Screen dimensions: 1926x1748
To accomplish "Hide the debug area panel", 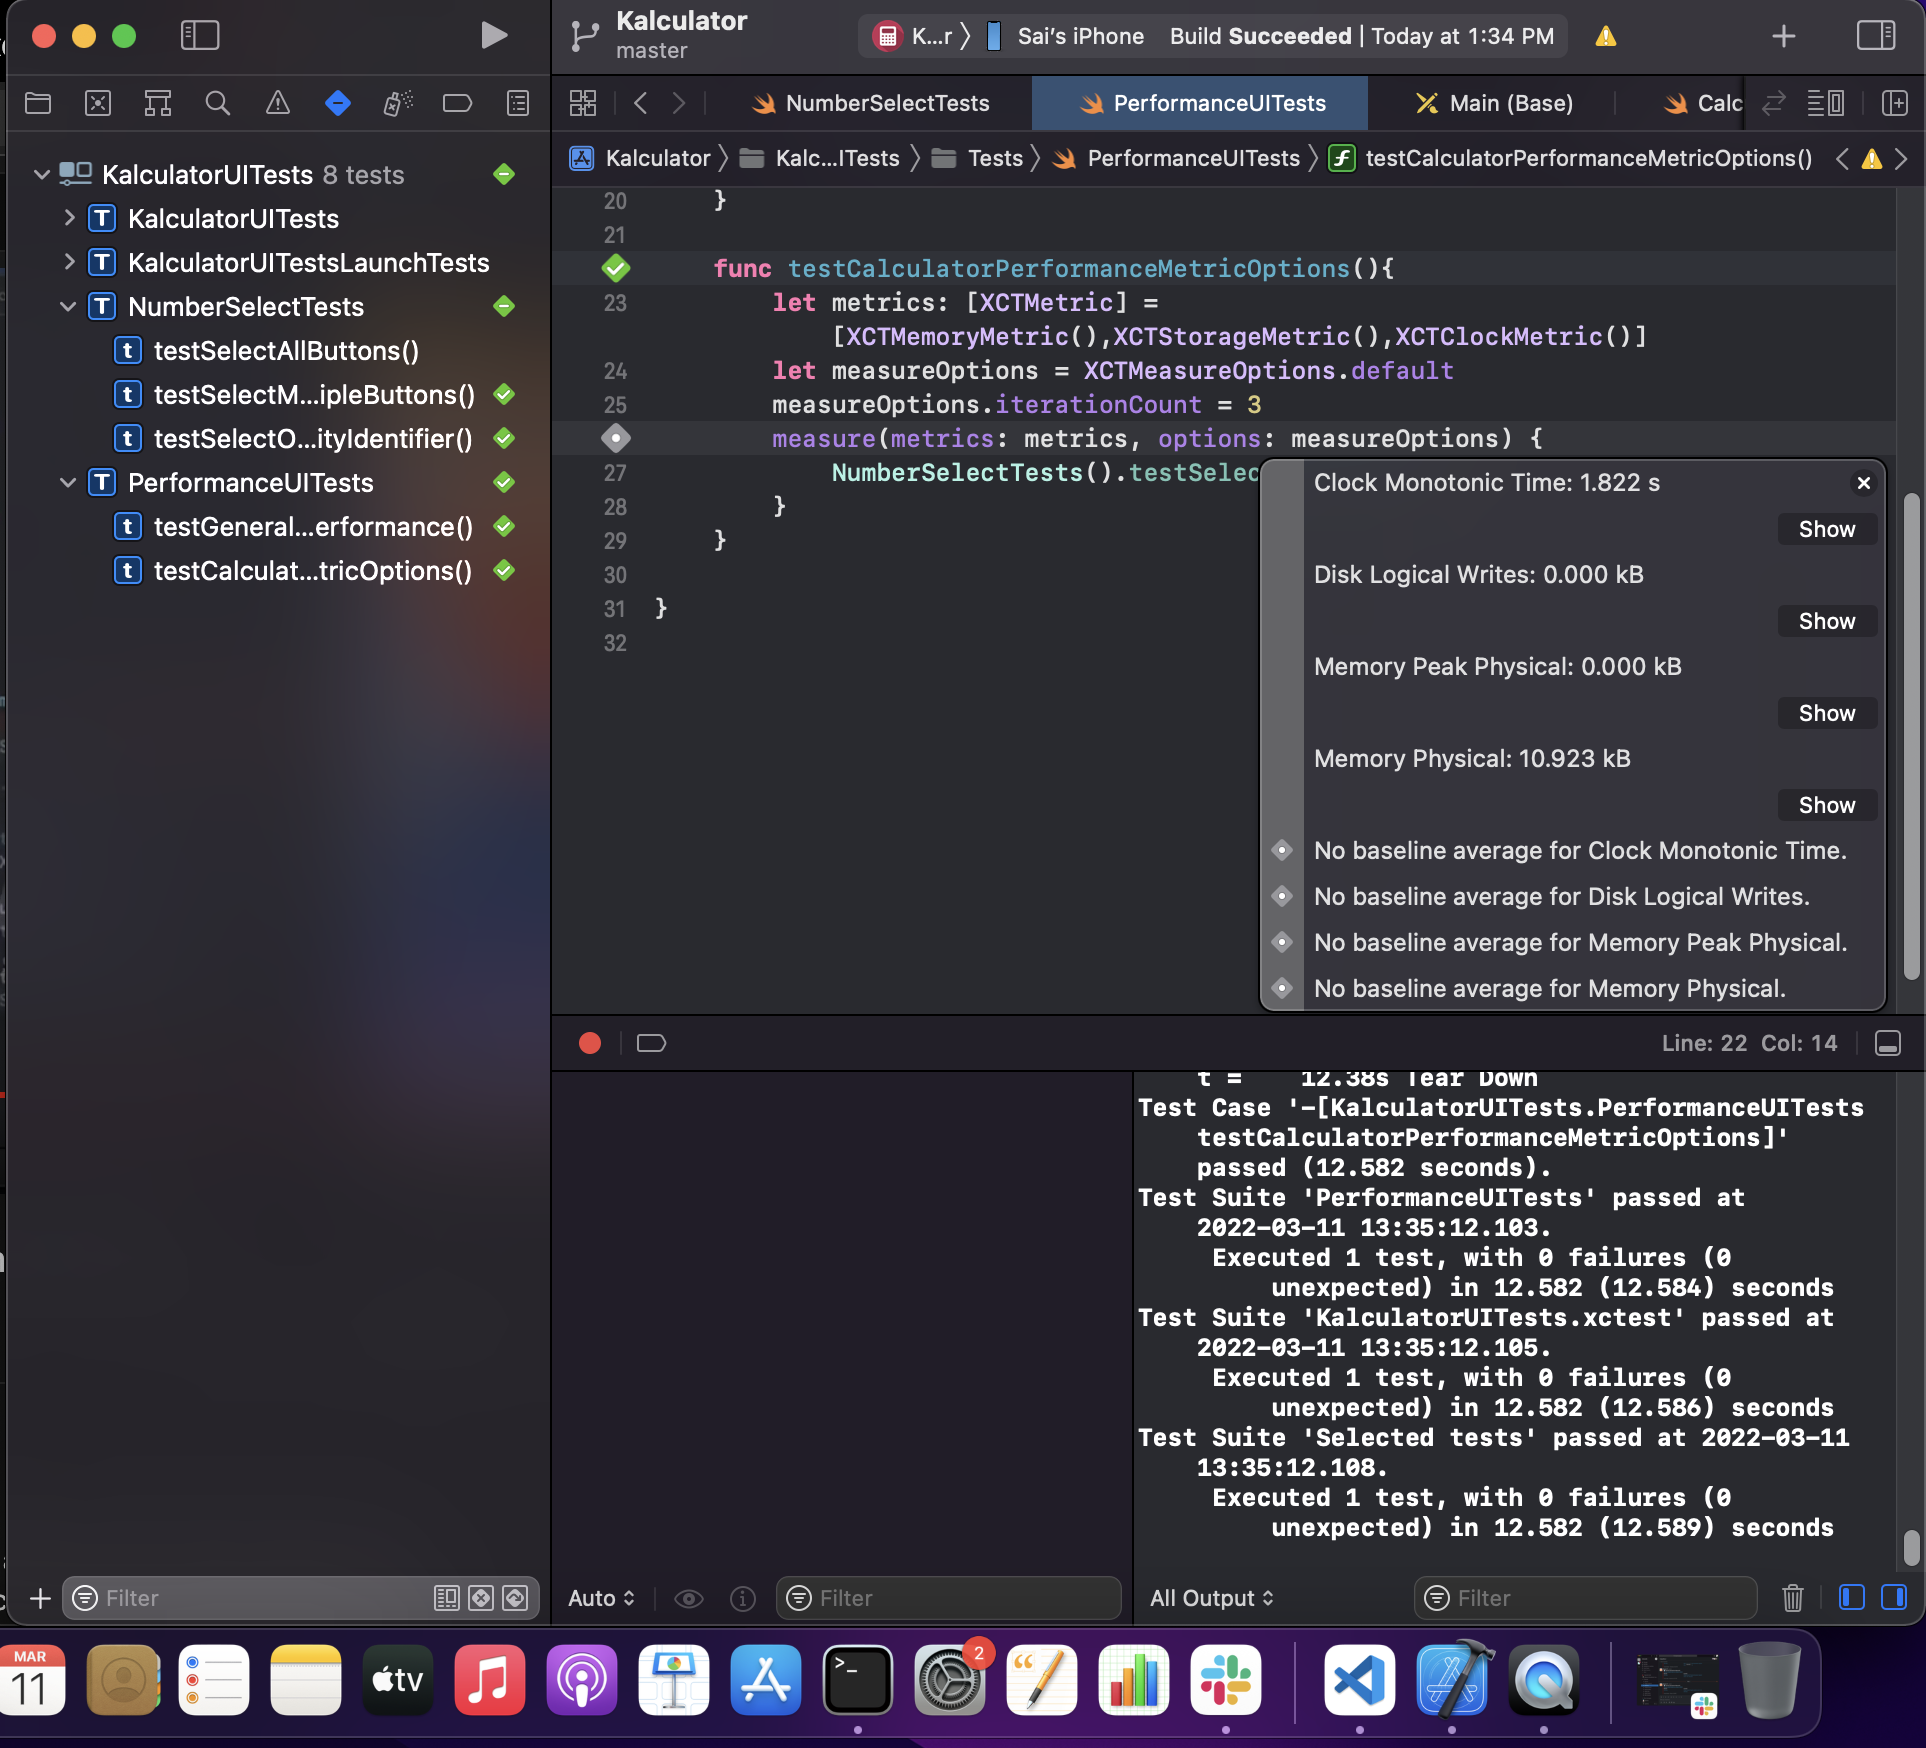I will click(x=1888, y=1043).
